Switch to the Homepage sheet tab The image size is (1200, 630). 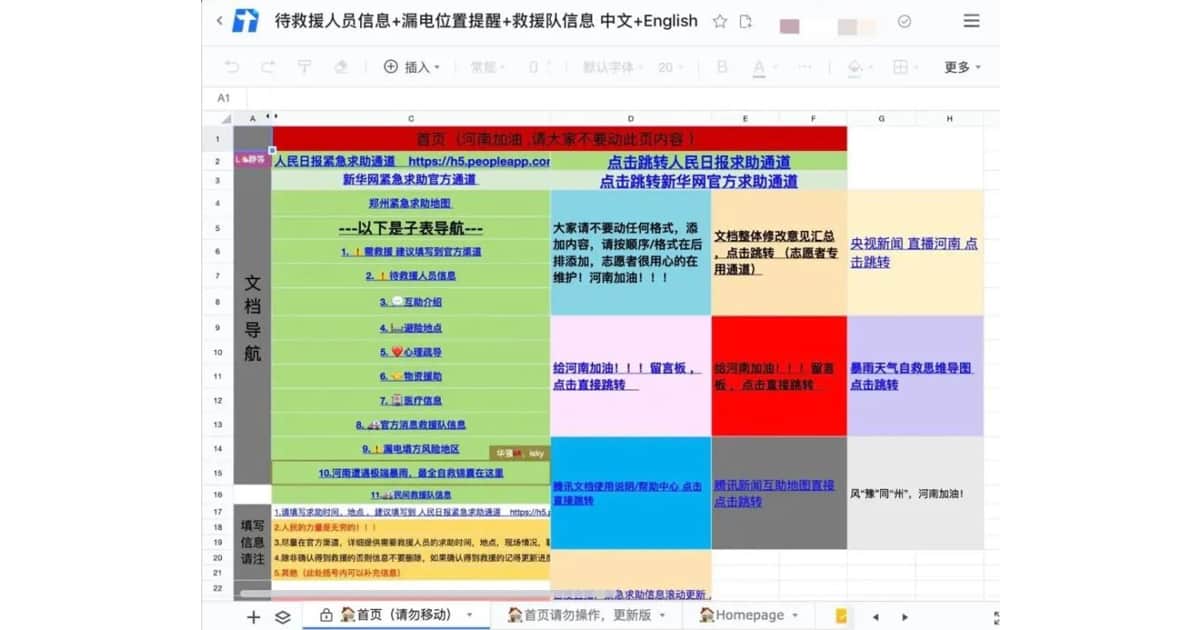748,615
